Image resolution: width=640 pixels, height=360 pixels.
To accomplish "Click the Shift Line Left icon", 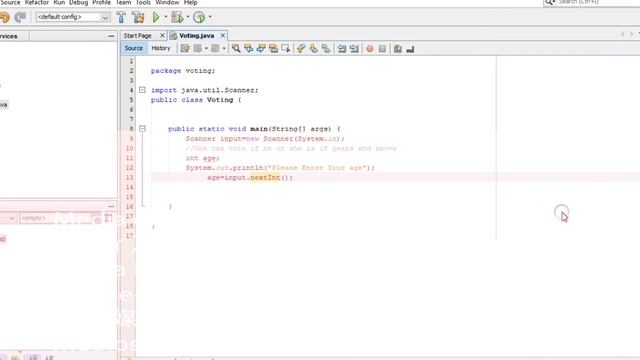I will 342,49.
